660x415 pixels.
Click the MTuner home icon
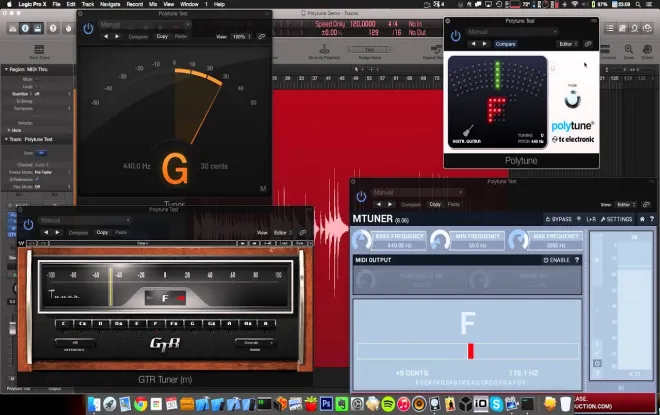642,219
